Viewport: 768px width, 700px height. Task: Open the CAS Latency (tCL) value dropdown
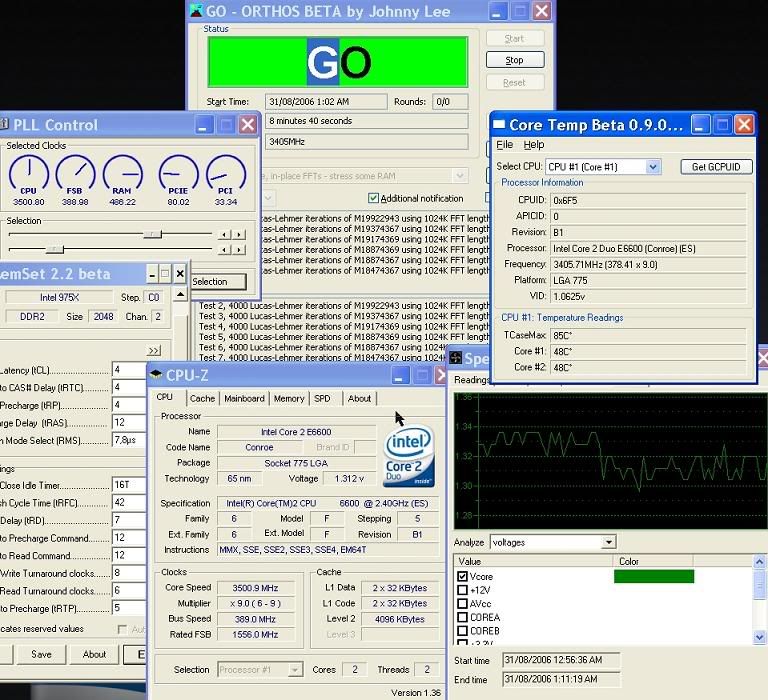(x=129, y=370)
